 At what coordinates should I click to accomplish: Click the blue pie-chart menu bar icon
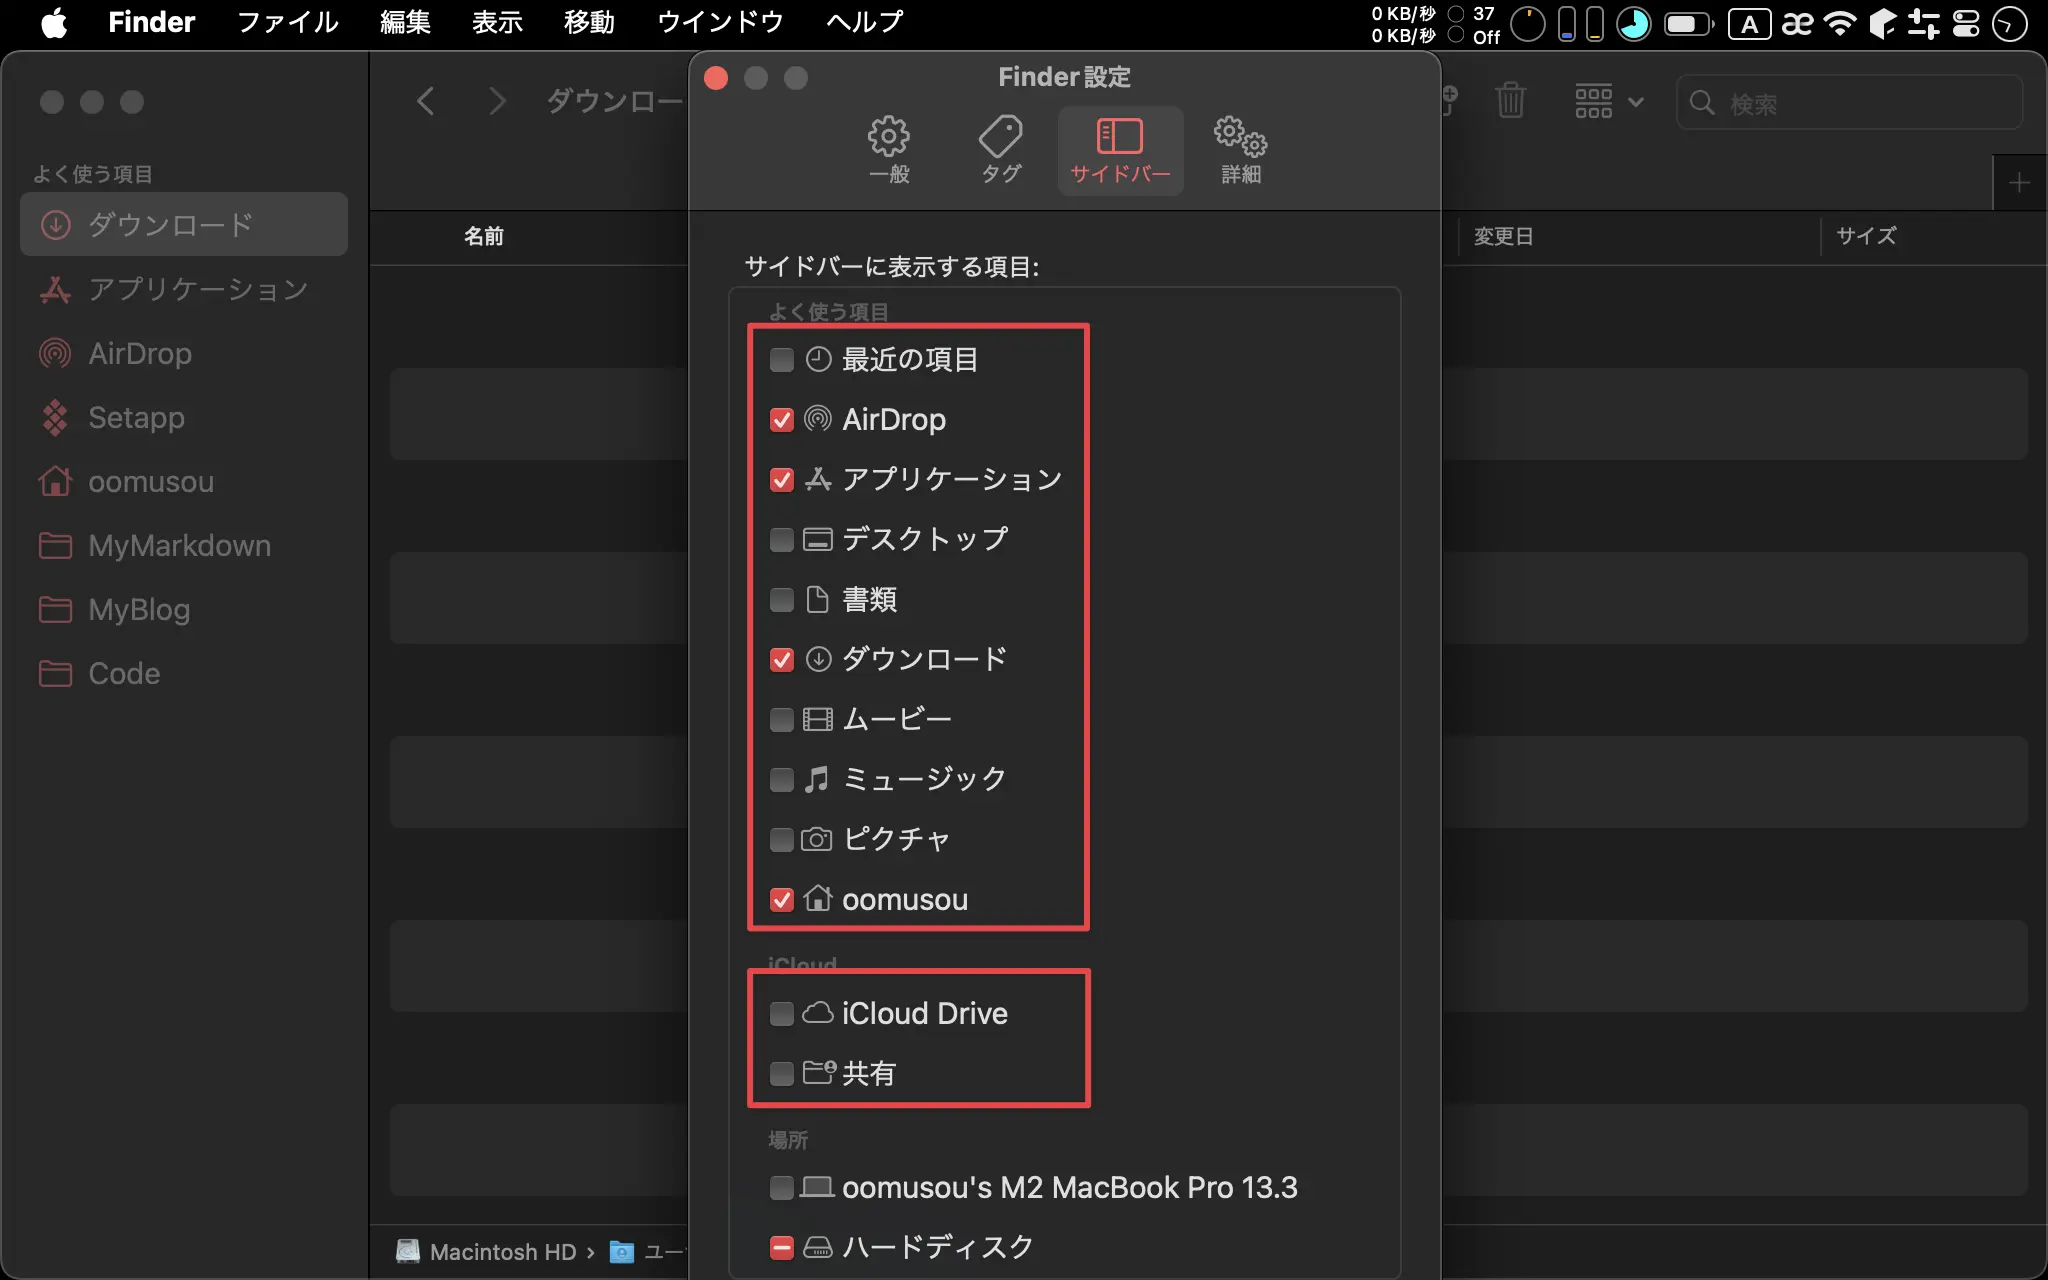click(1634, 24)
